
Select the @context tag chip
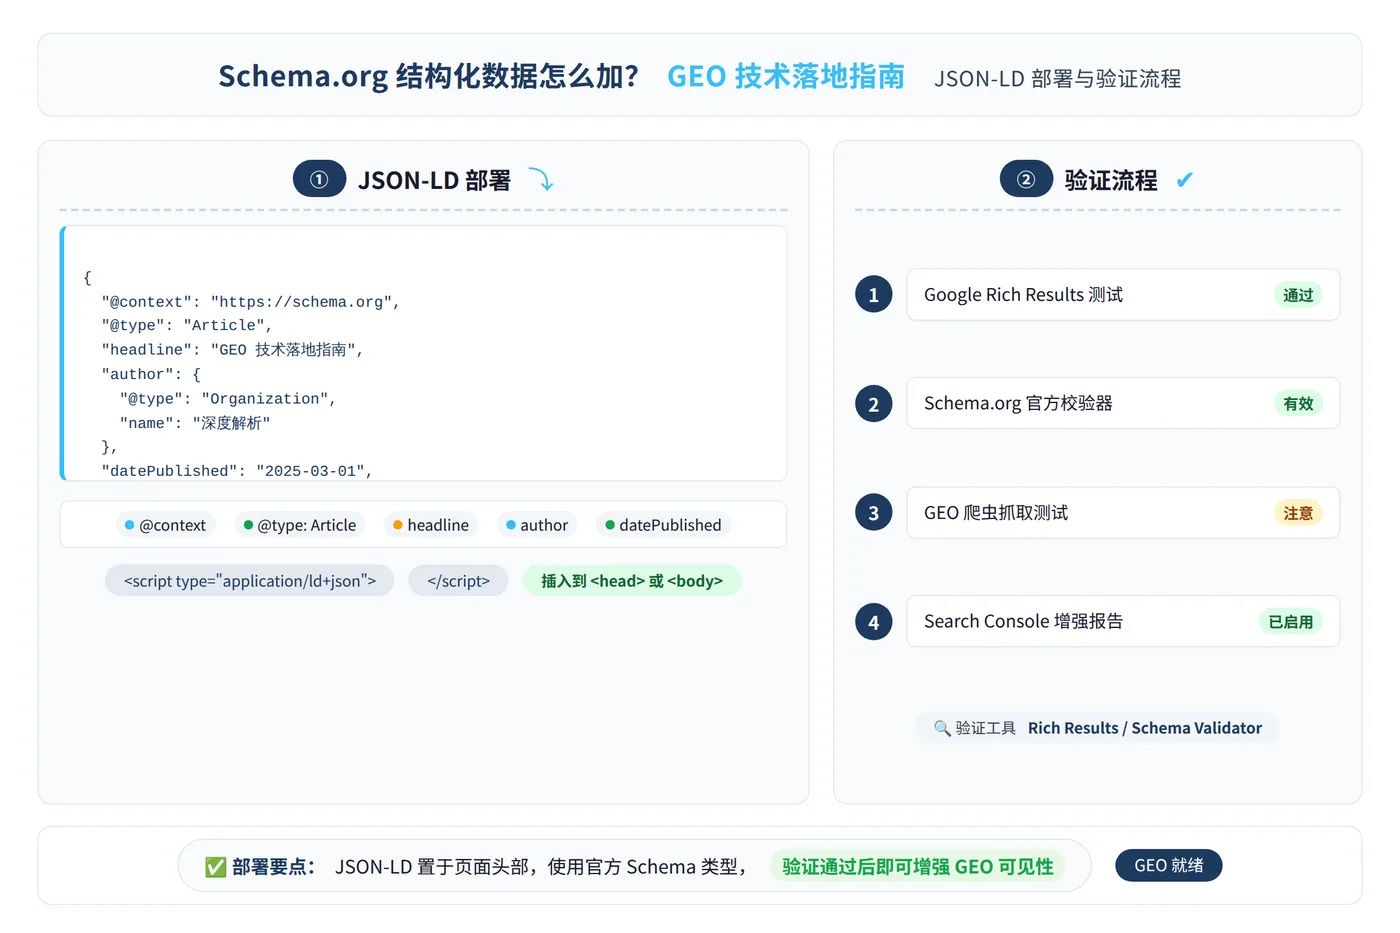tap(165, 525)
